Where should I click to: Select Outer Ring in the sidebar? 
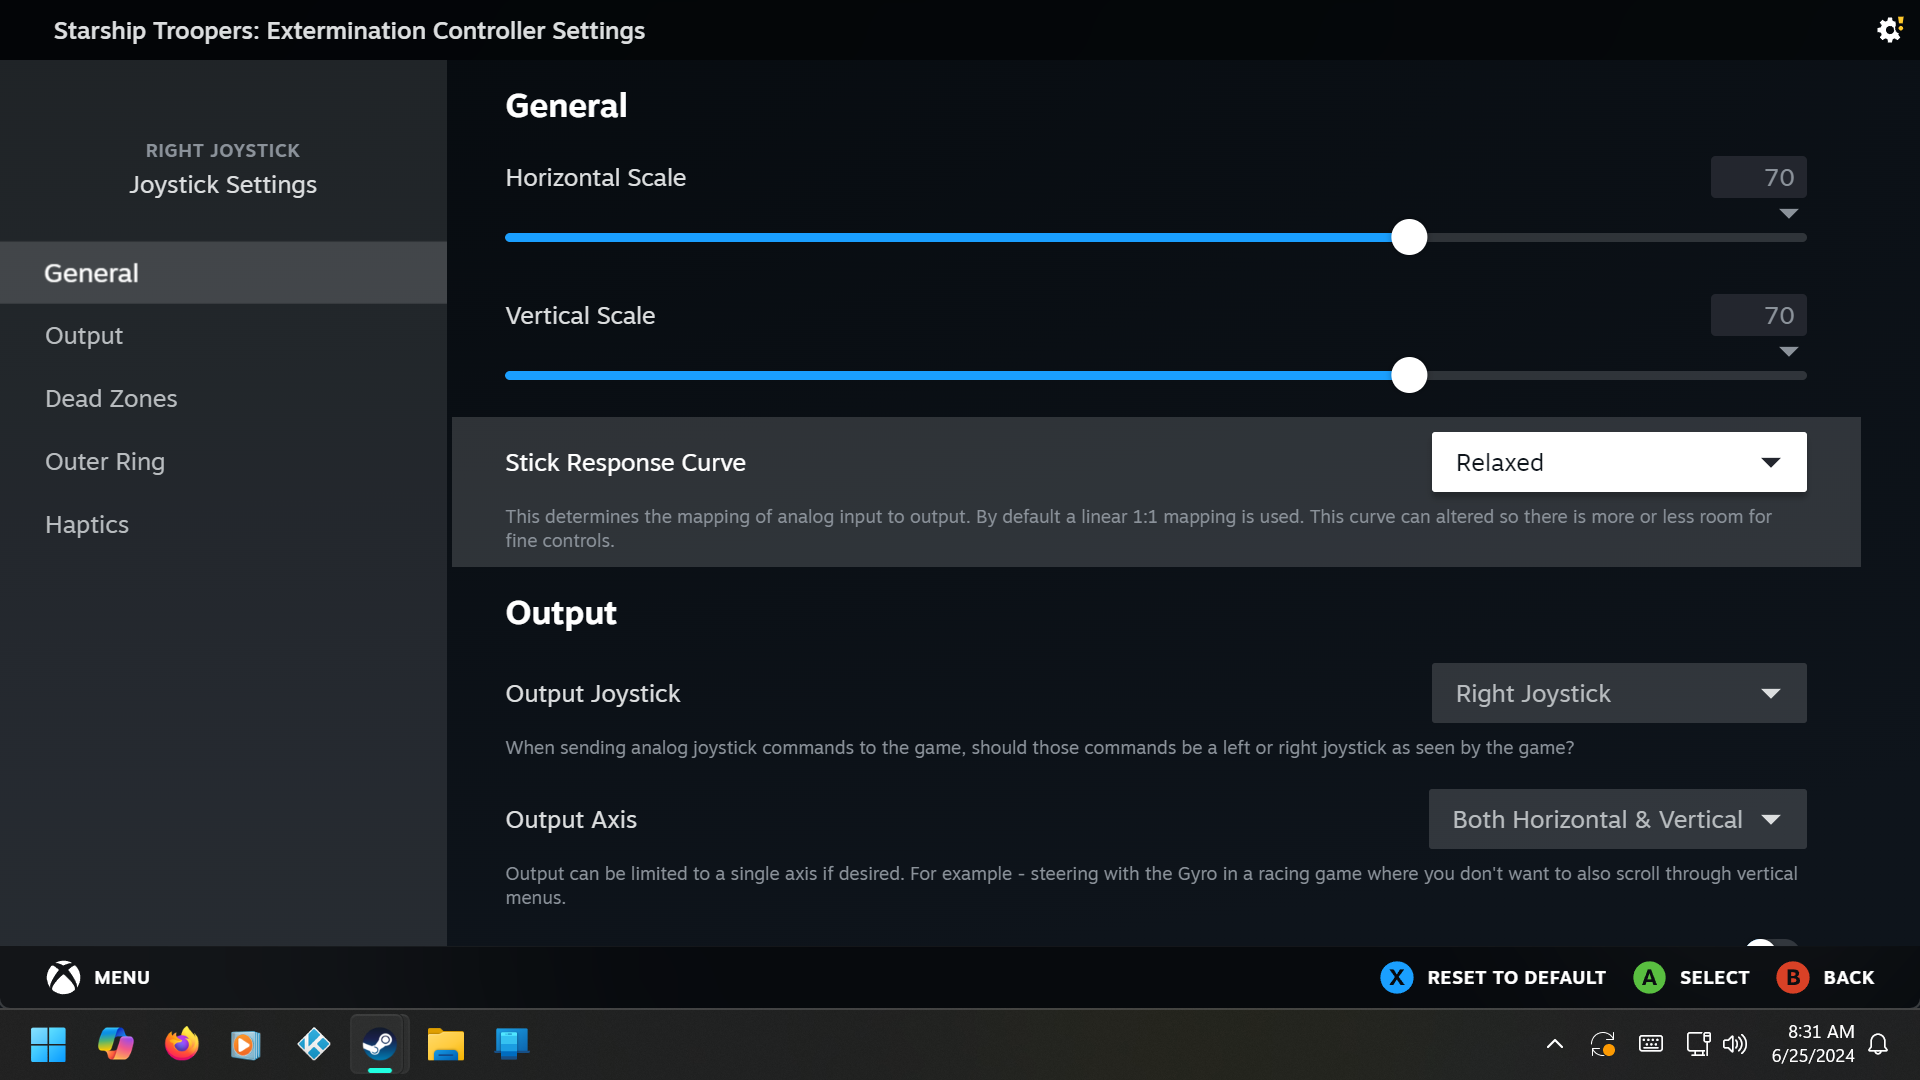click(x=105, y=461)
